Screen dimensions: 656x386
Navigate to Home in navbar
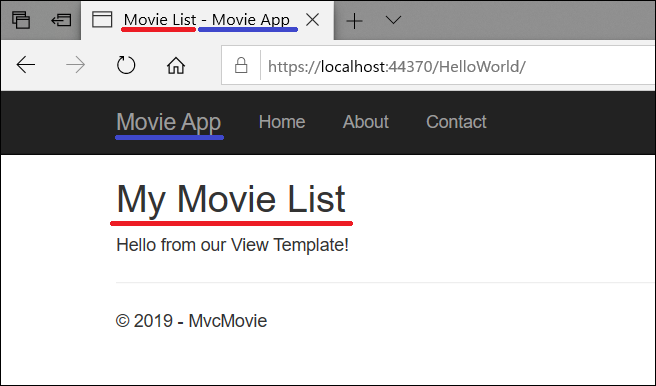282,122
